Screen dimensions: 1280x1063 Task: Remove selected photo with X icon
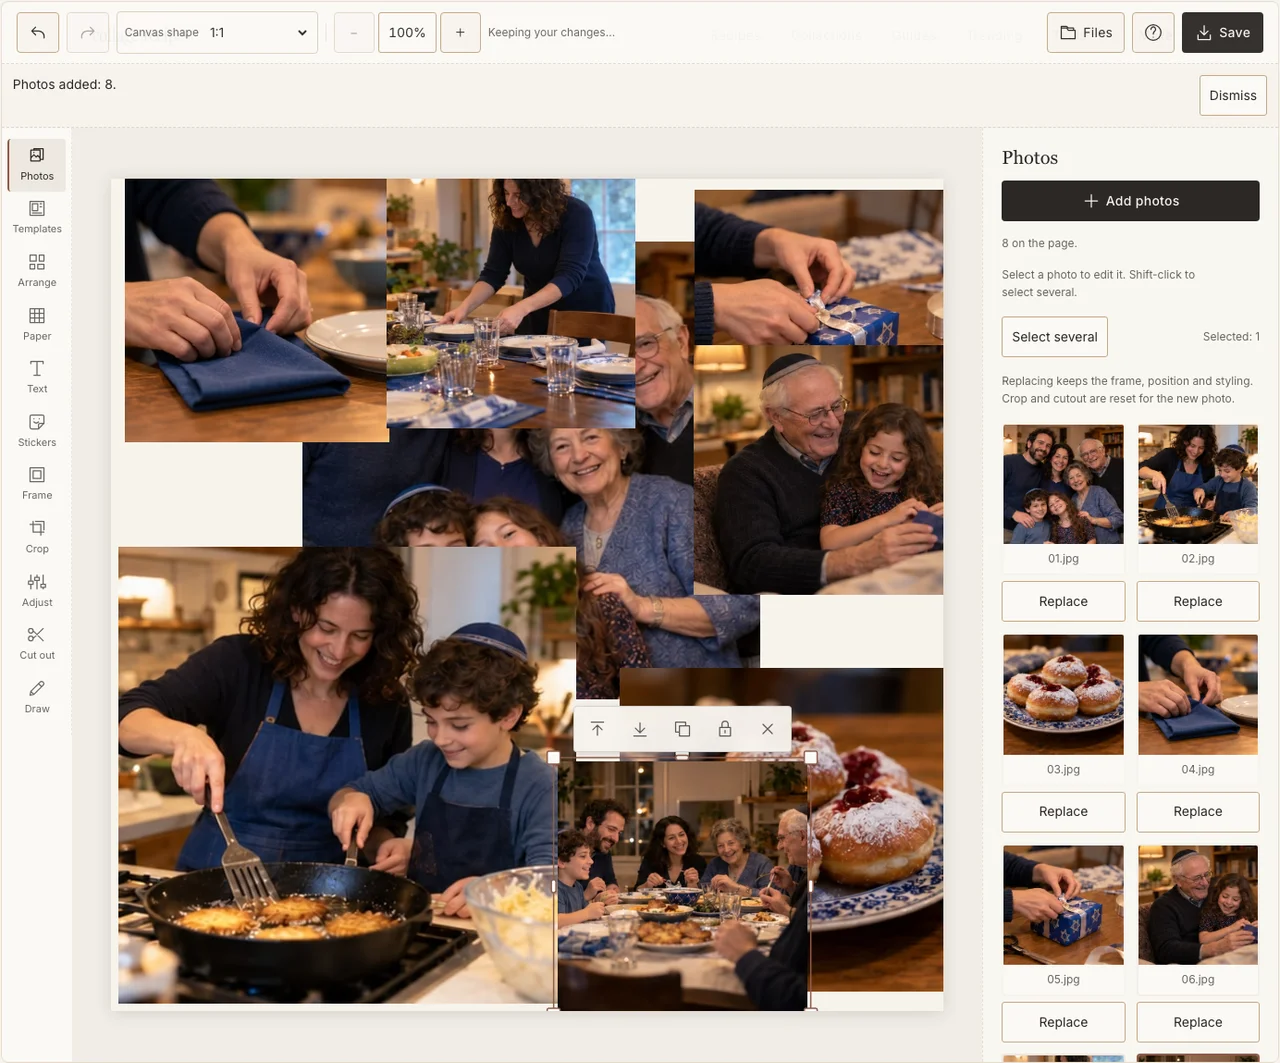coord(767,729)
